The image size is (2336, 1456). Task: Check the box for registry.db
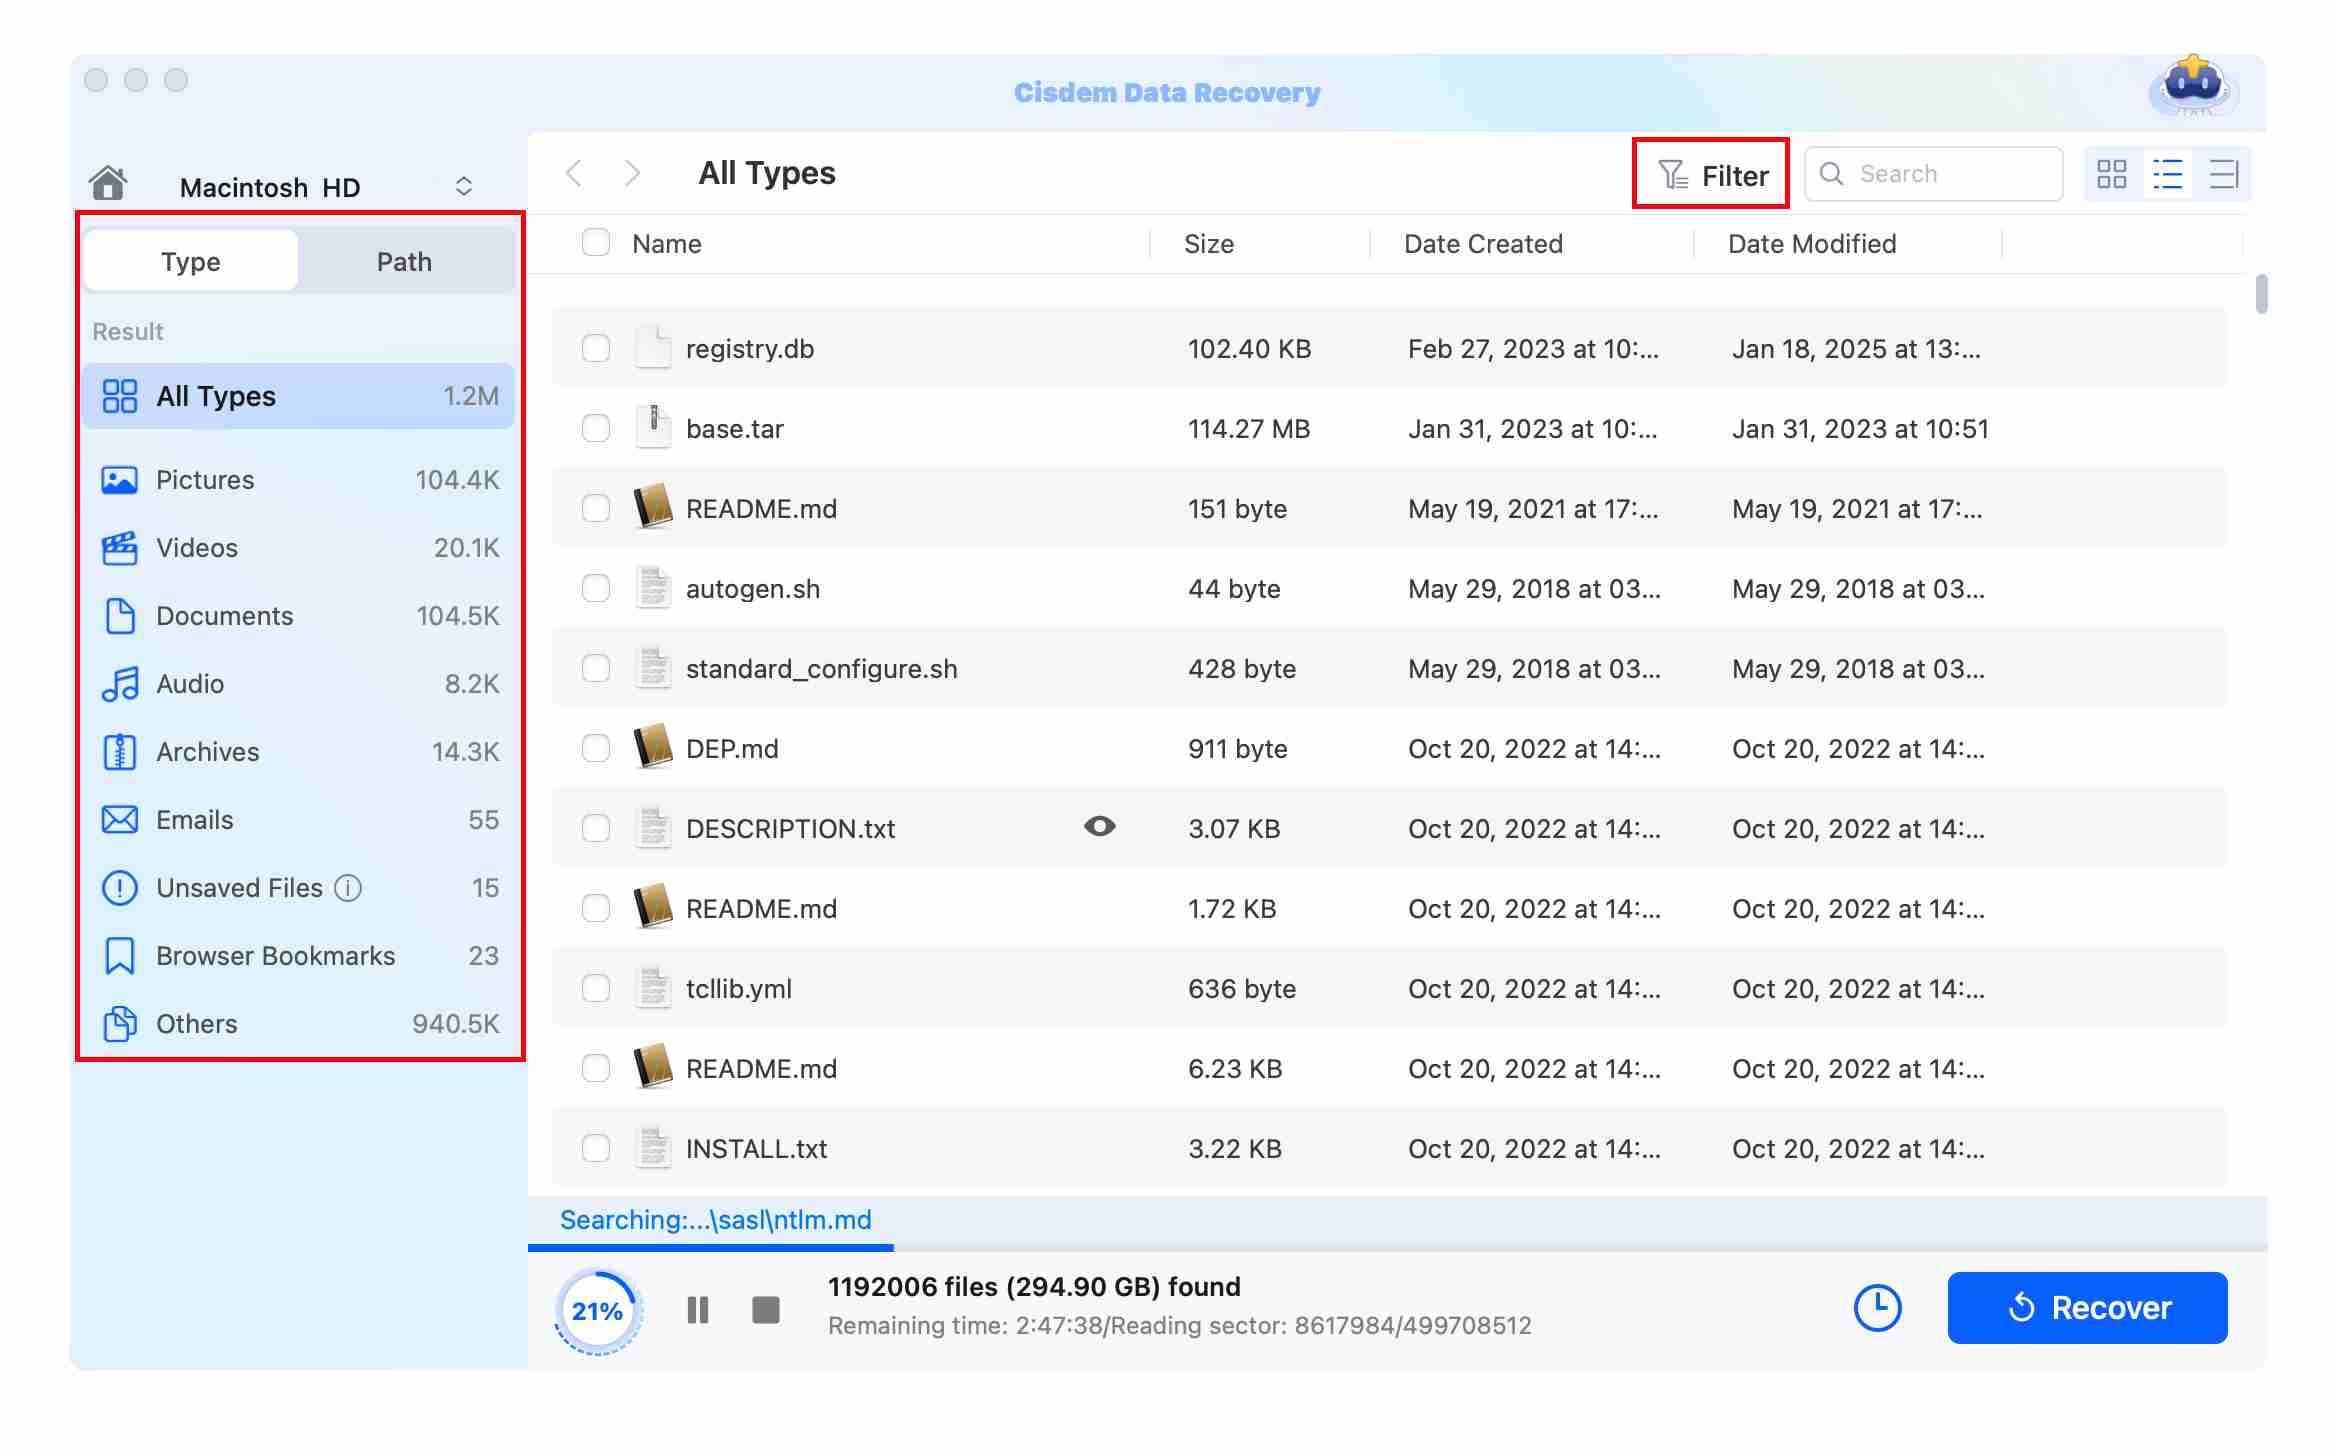(x=596, y=348)
